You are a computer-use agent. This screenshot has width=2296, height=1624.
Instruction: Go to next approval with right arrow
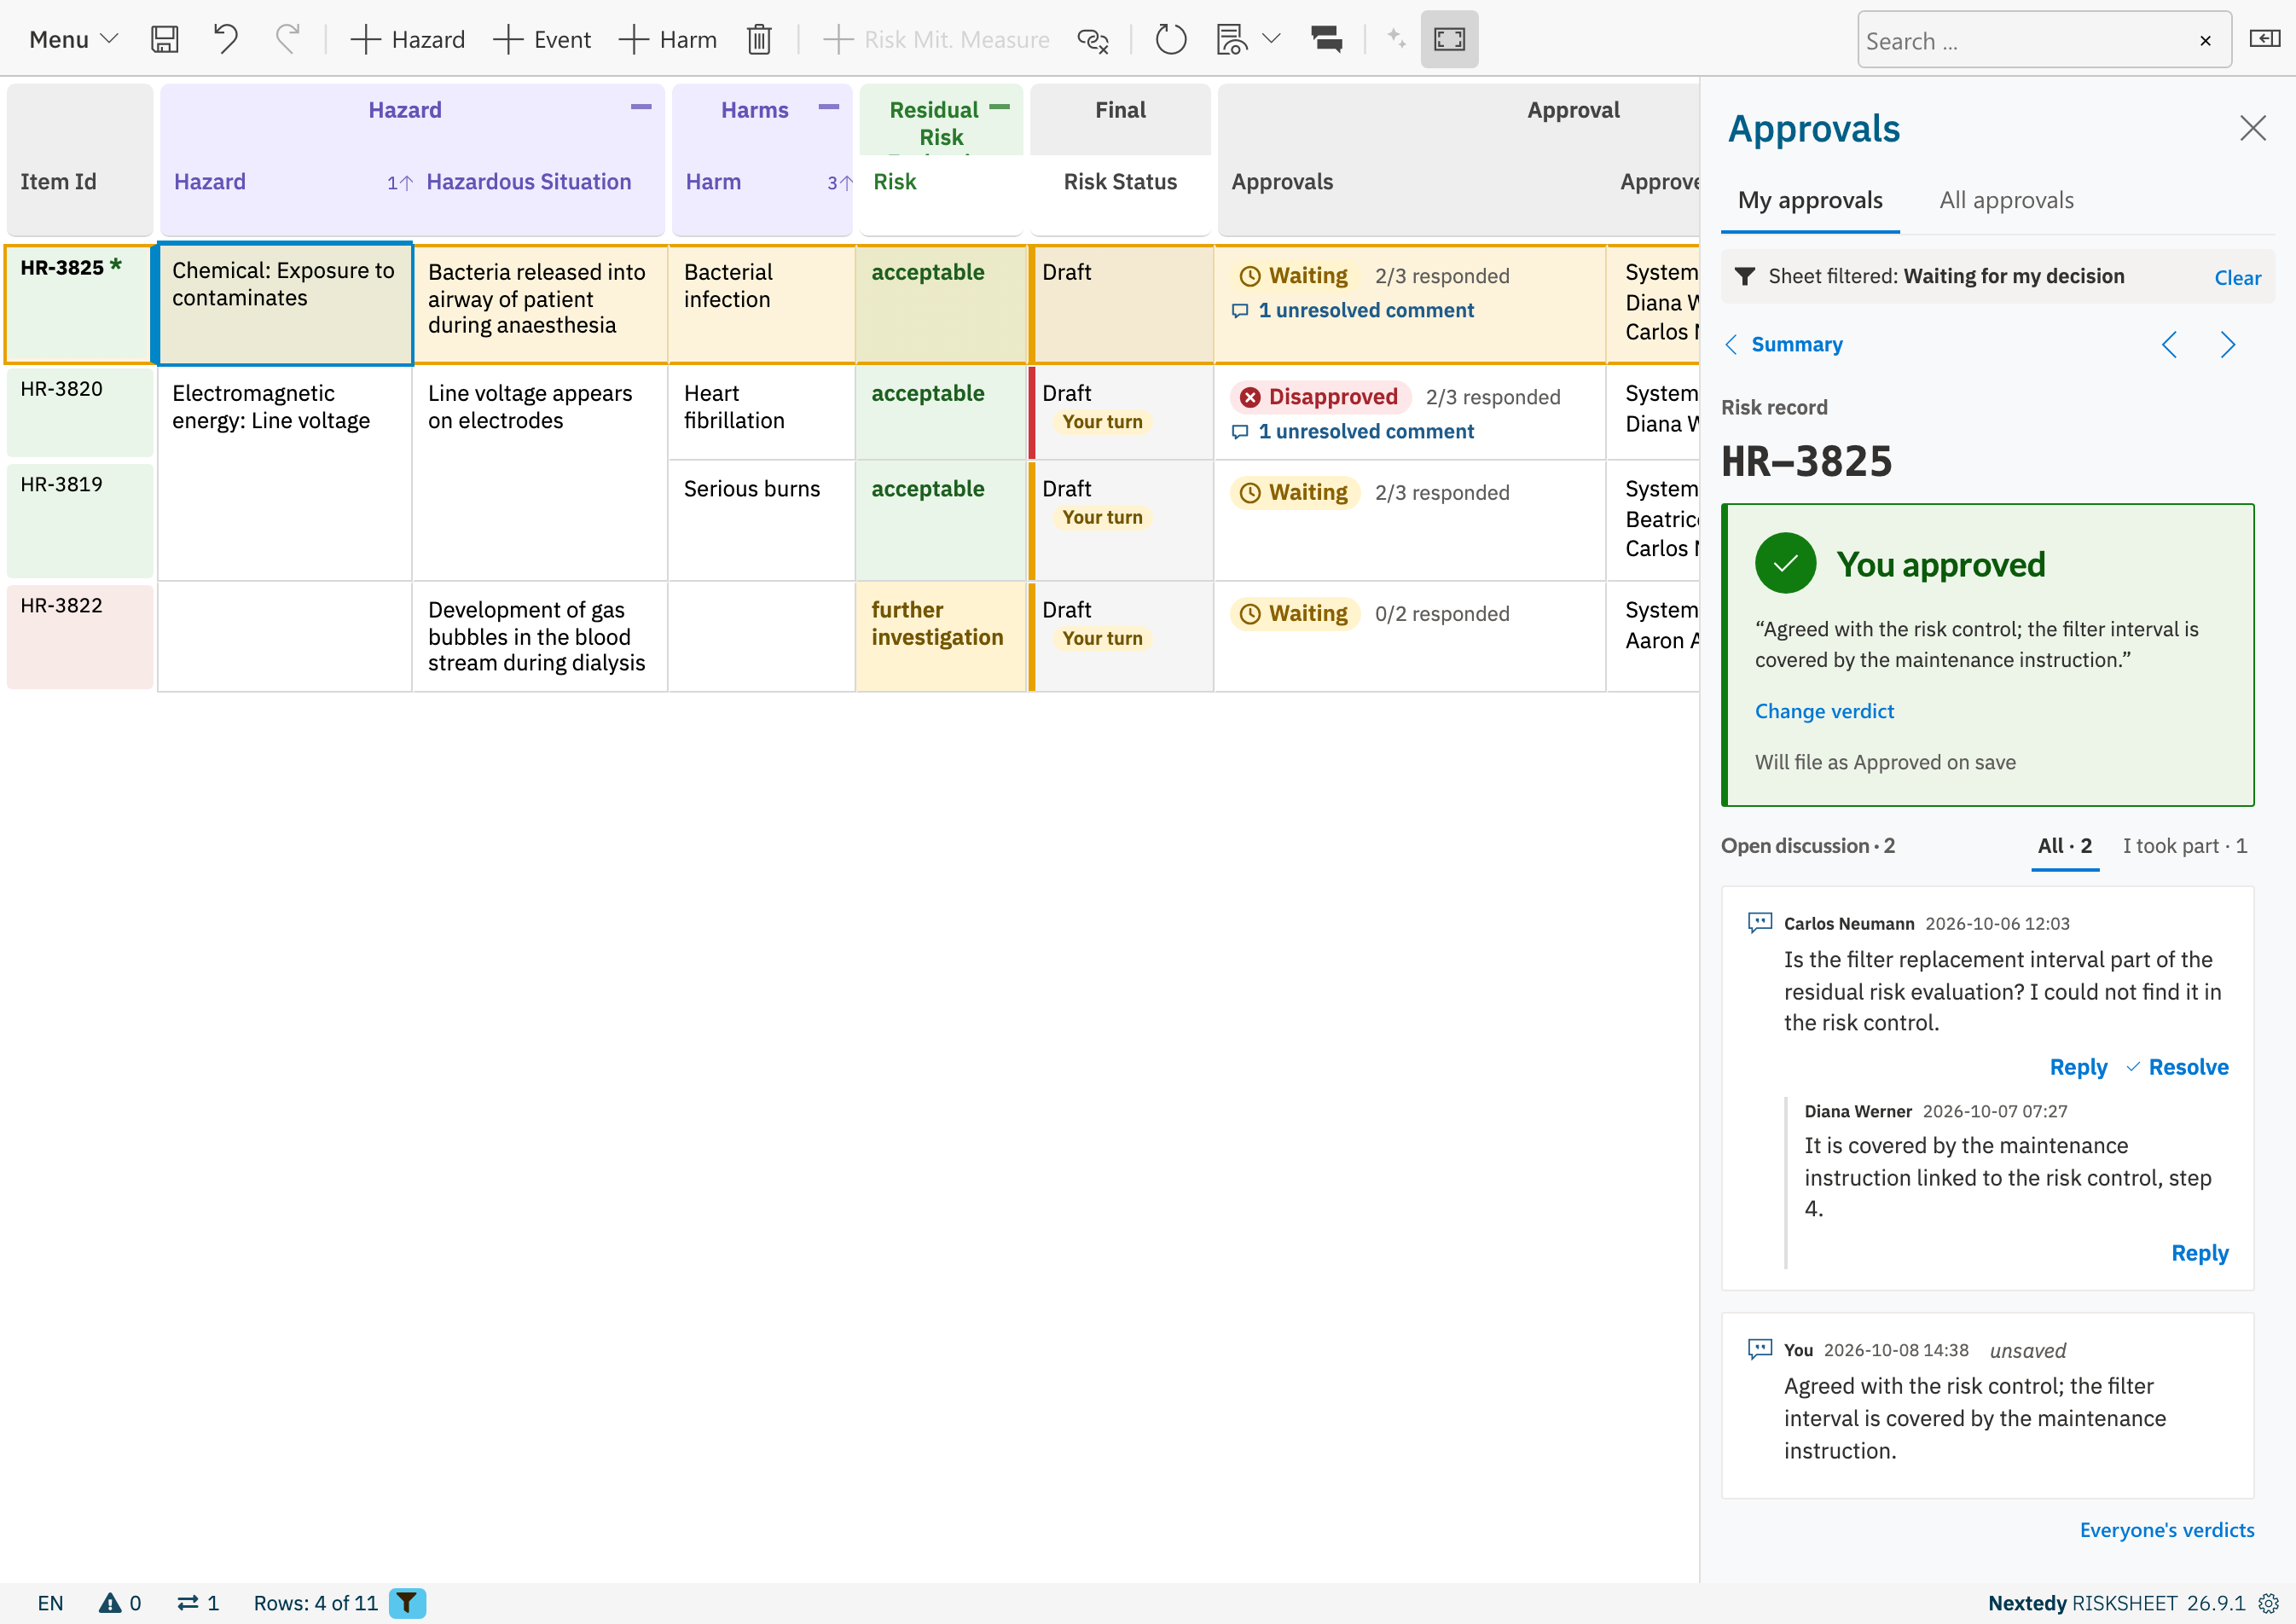pos(2227,345)
